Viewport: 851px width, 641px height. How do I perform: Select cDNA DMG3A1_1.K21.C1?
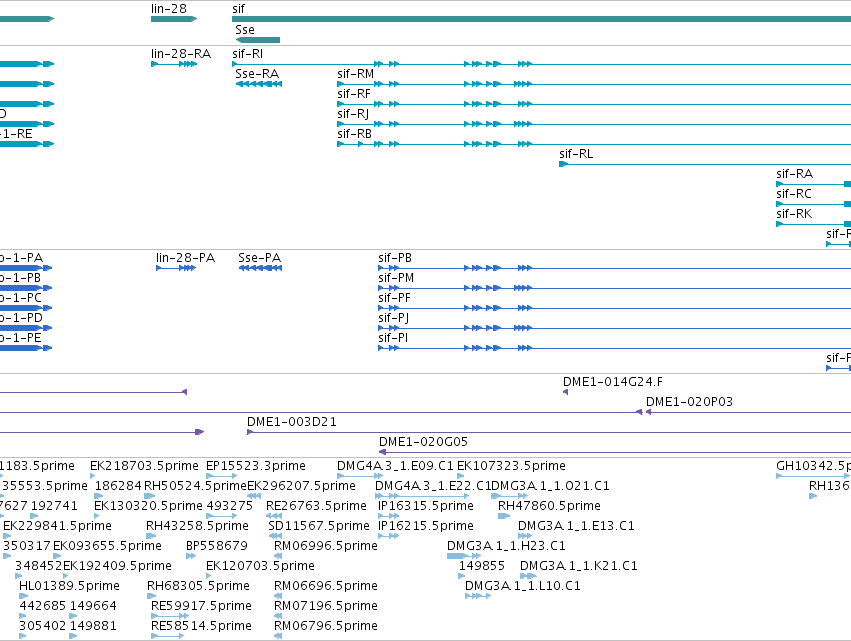(579, 567)
